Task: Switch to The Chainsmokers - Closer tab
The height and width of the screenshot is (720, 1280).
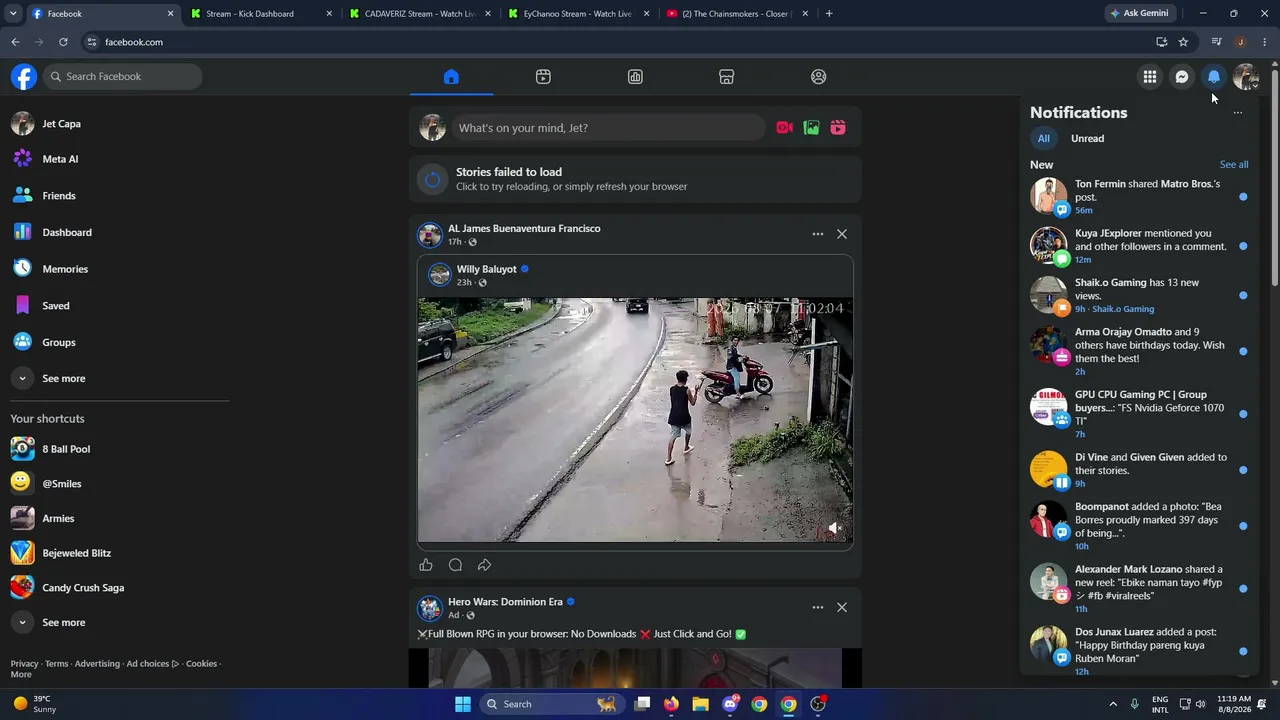Action: [x=737, y=14]
